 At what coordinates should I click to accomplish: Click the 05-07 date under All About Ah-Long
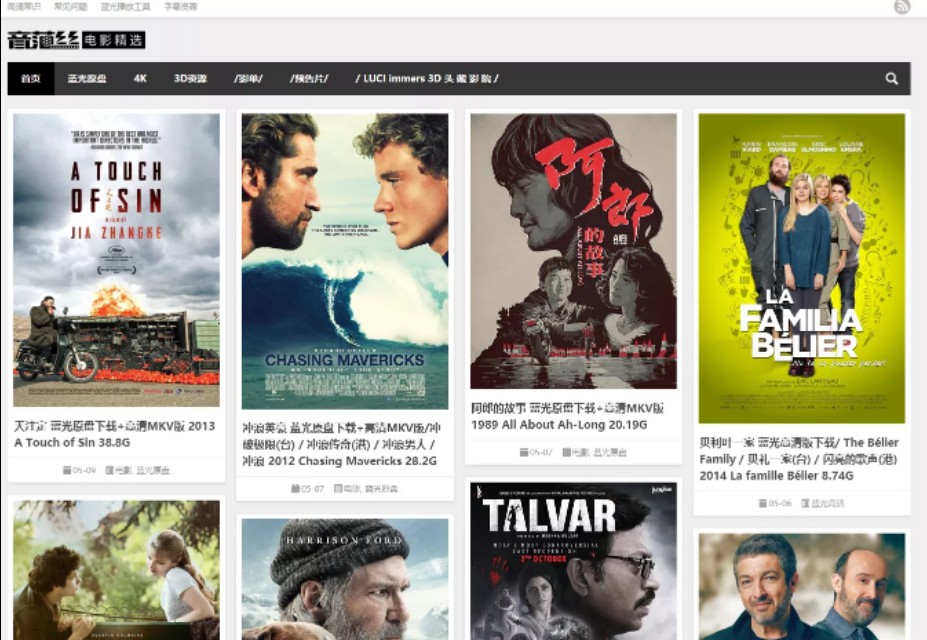(x=536, y=452)
